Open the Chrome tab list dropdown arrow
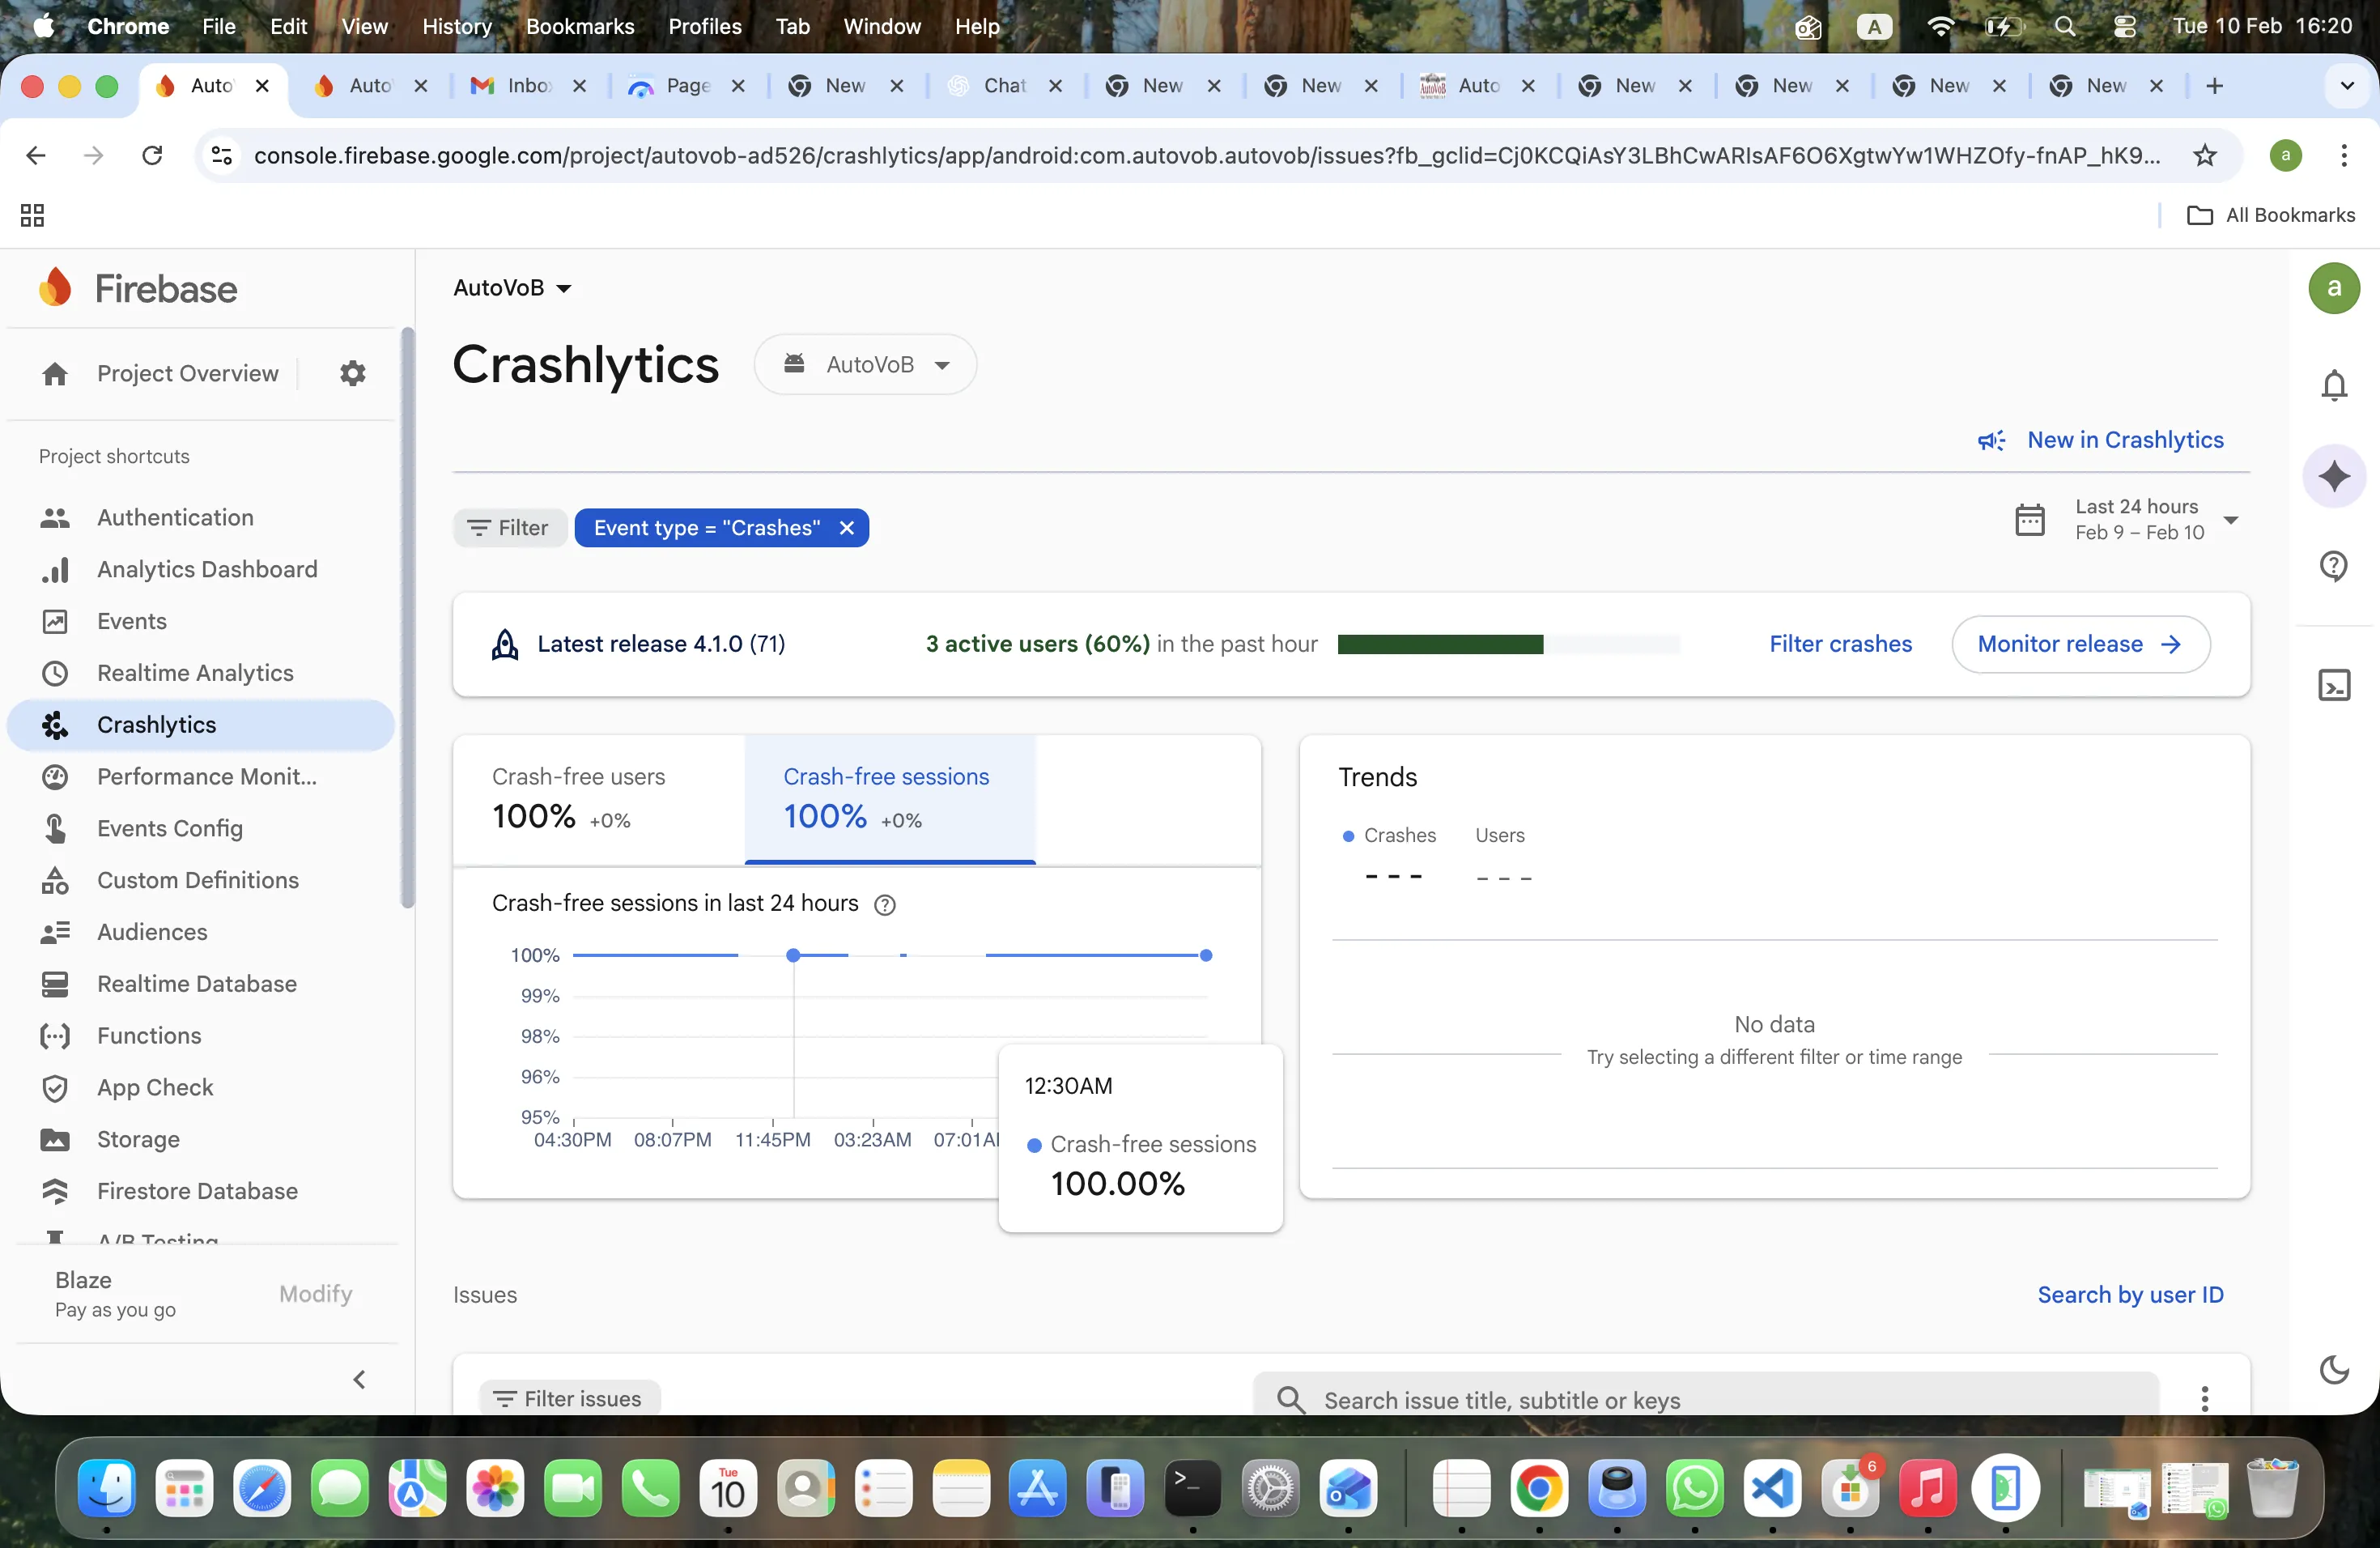 click(x=2346, y=86)
